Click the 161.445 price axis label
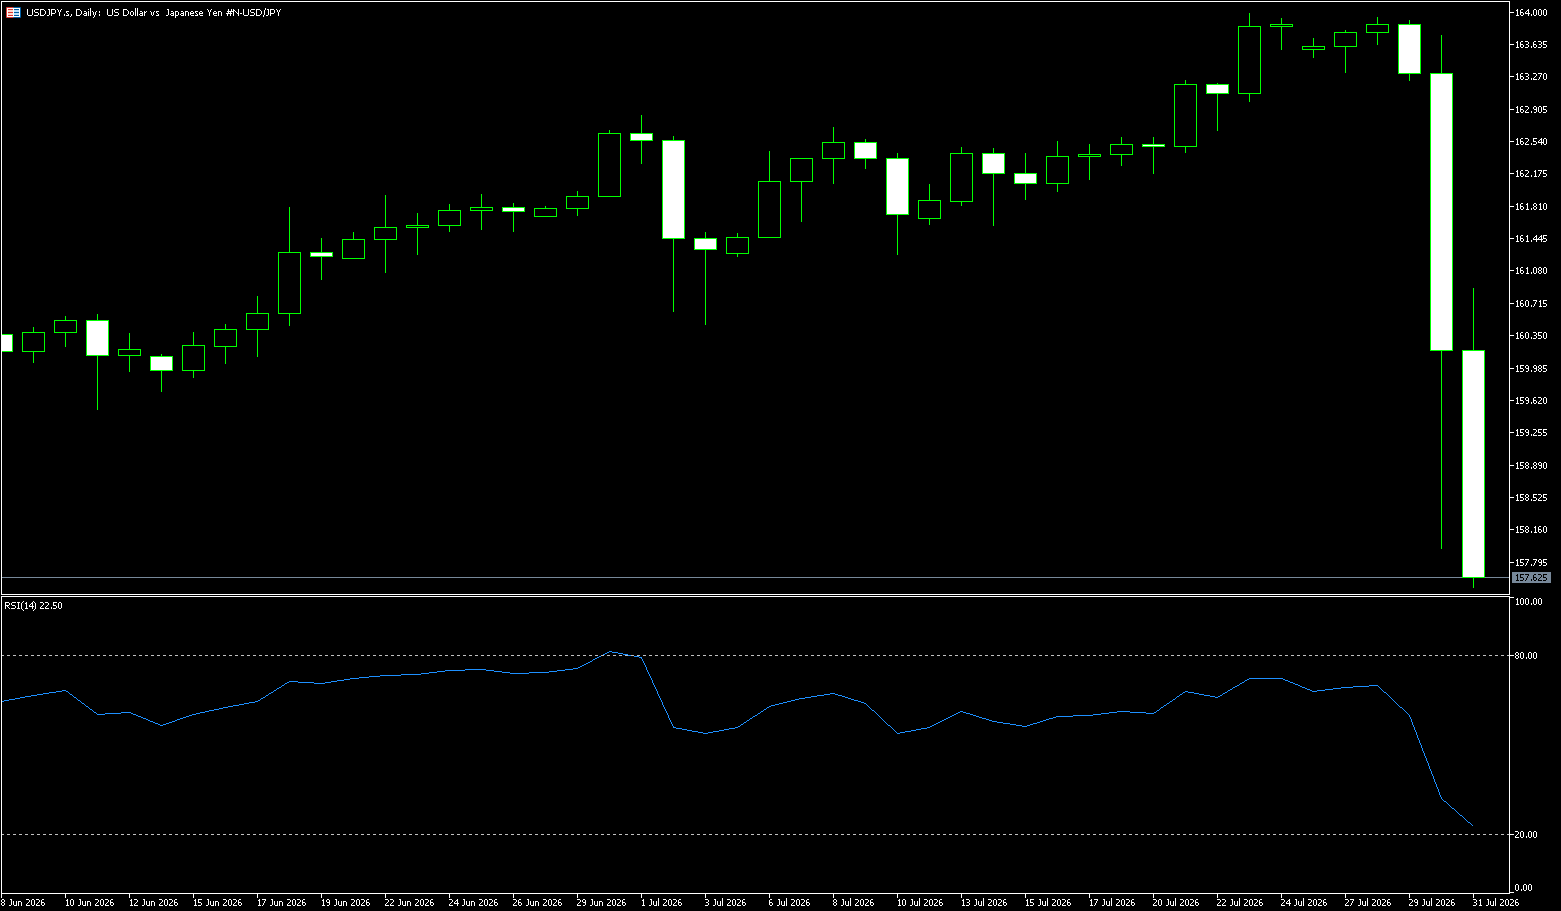 (1532, 238)
